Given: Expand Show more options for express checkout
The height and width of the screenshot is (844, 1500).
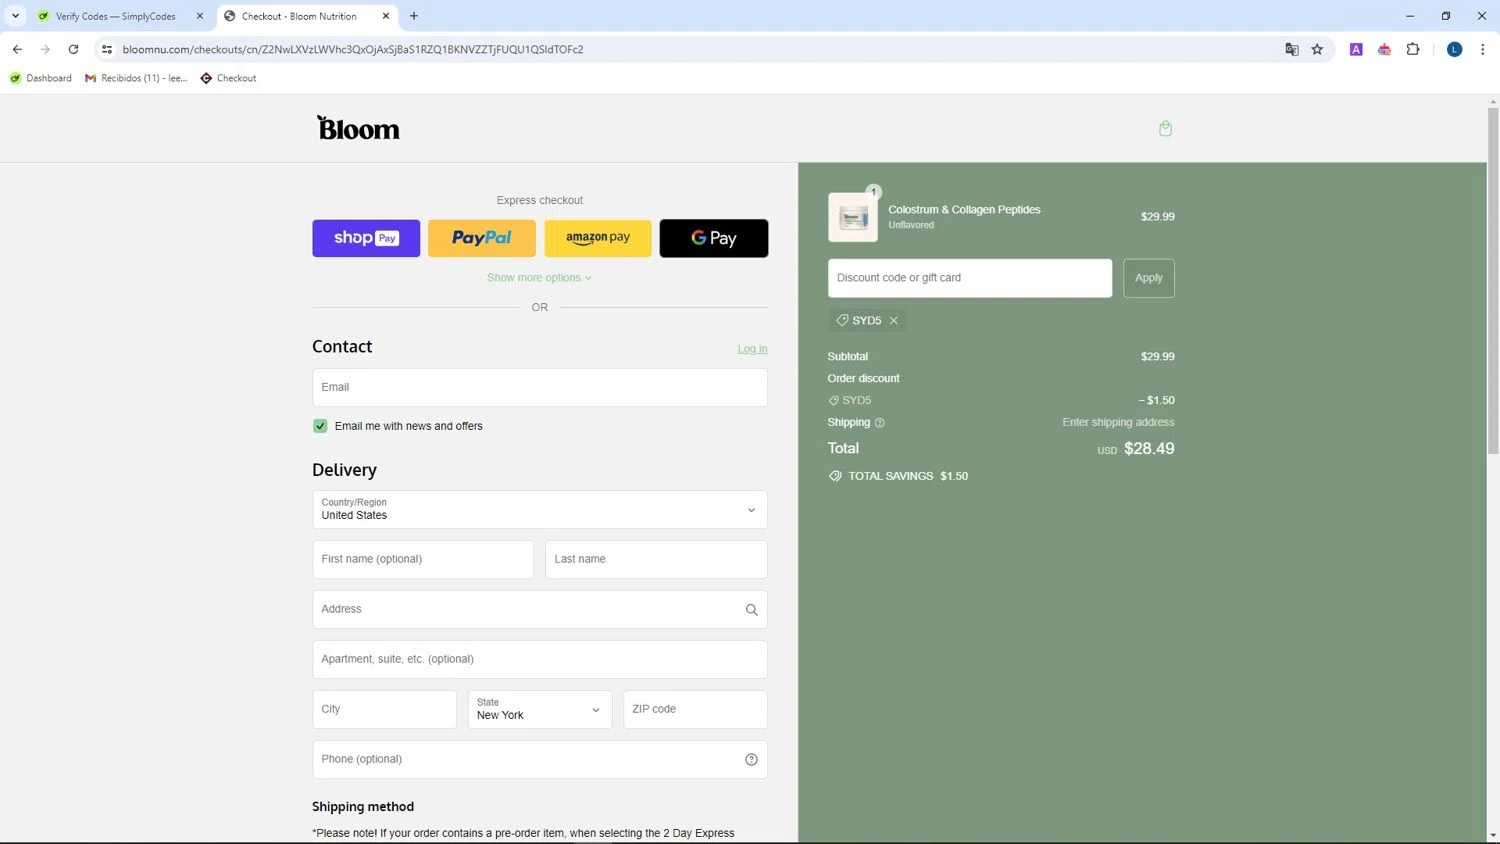Looking at the screenshot, I should click(x=540, y=278).
